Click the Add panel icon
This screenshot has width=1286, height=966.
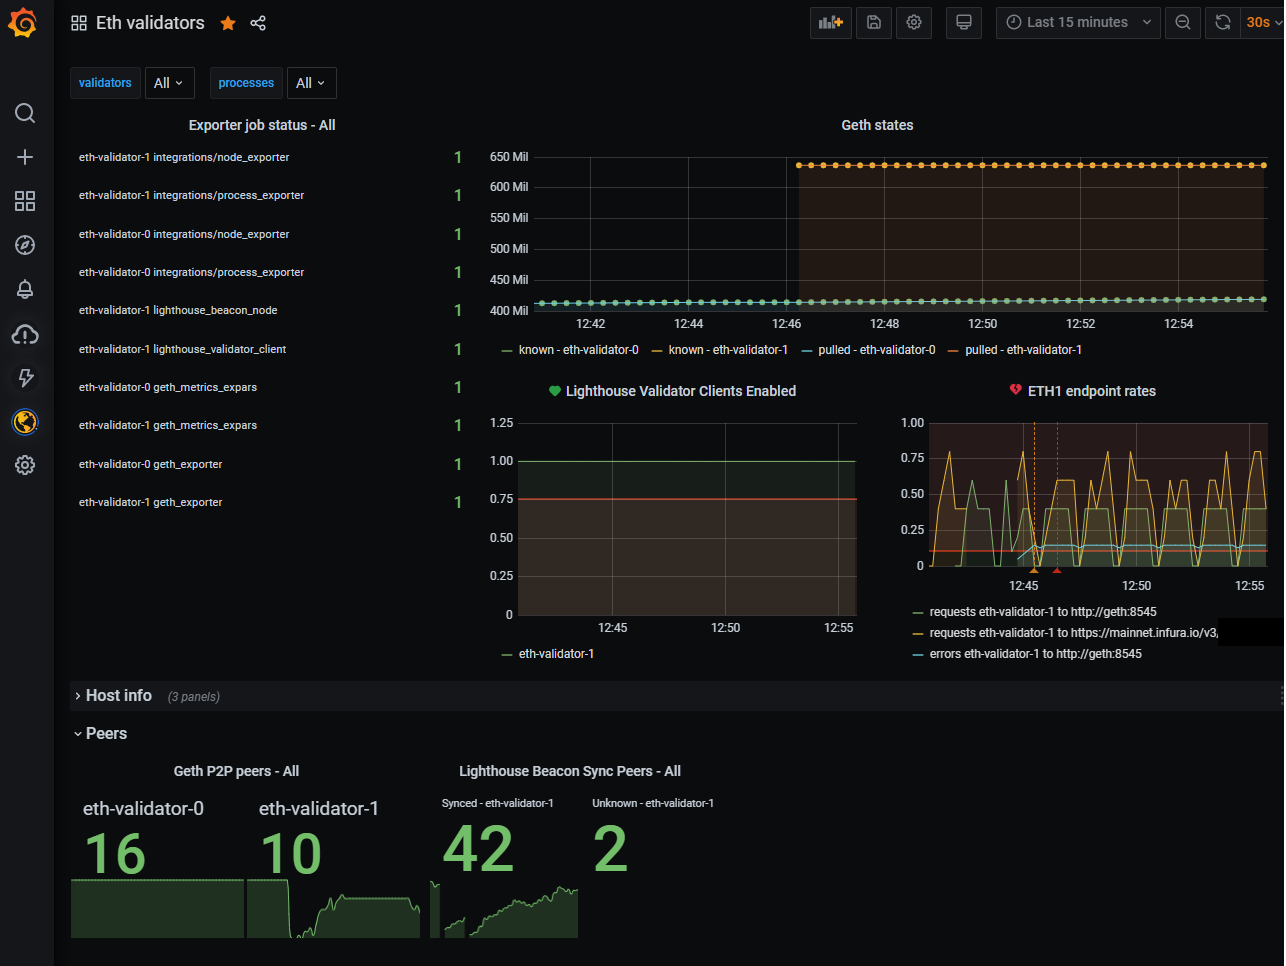coord(830,23)
